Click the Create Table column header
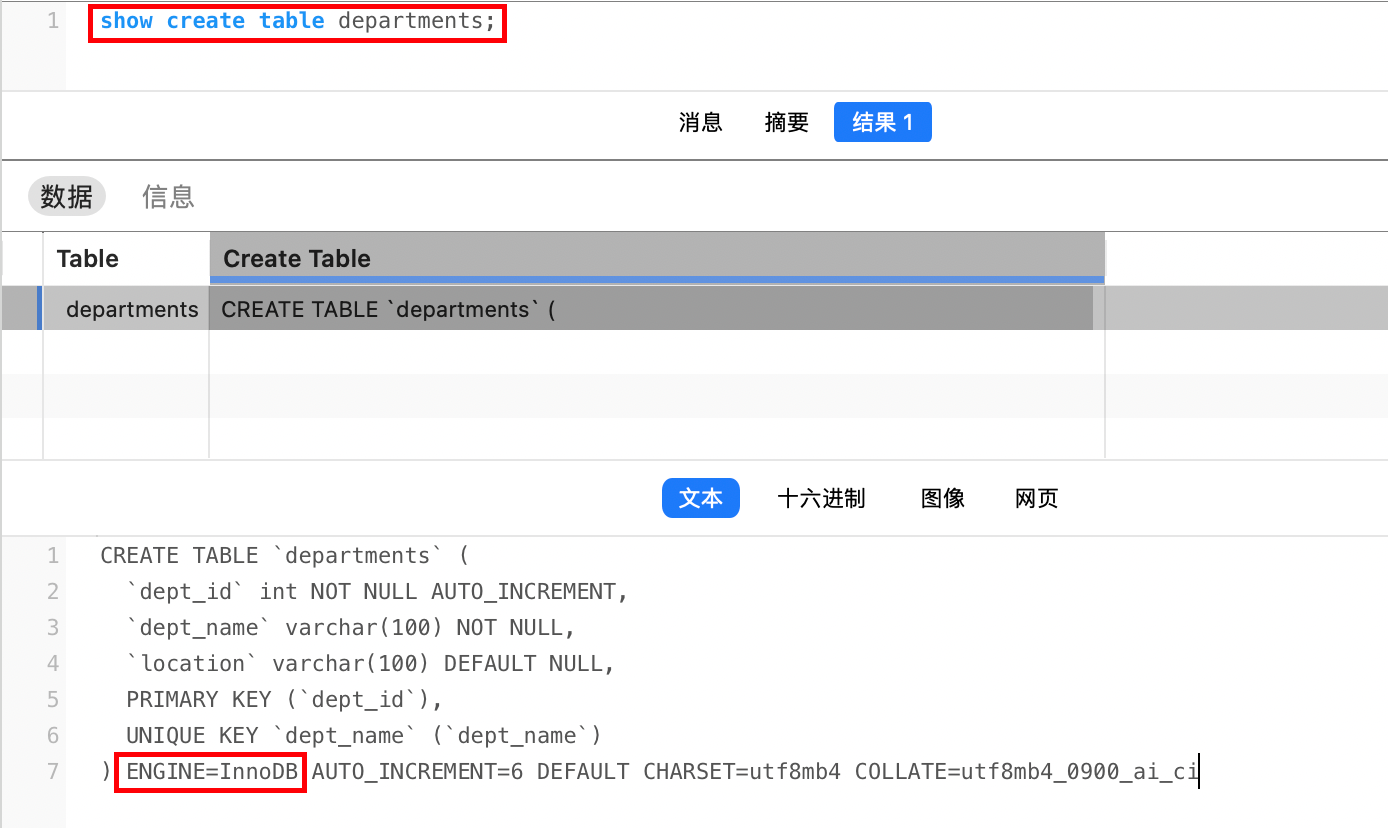1388x828 pixels. click(657, 259)
